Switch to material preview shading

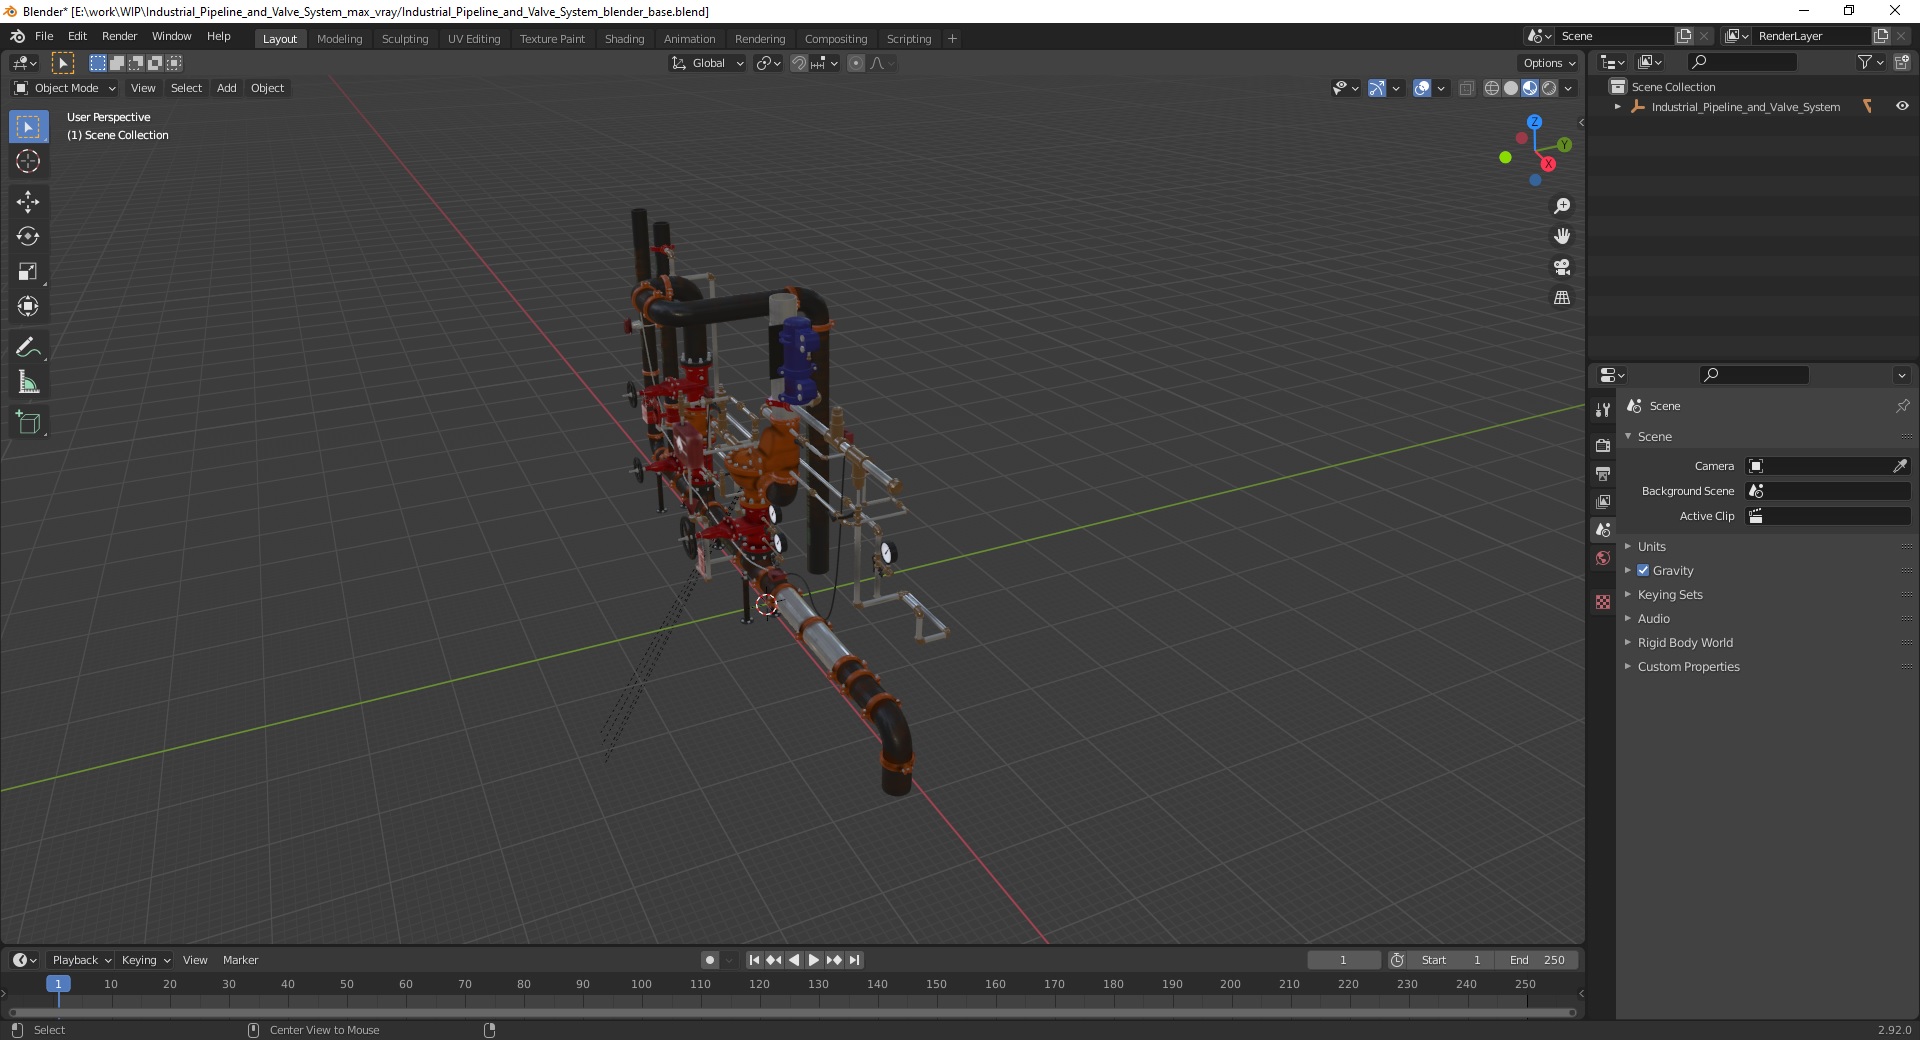click(1530, 88)
